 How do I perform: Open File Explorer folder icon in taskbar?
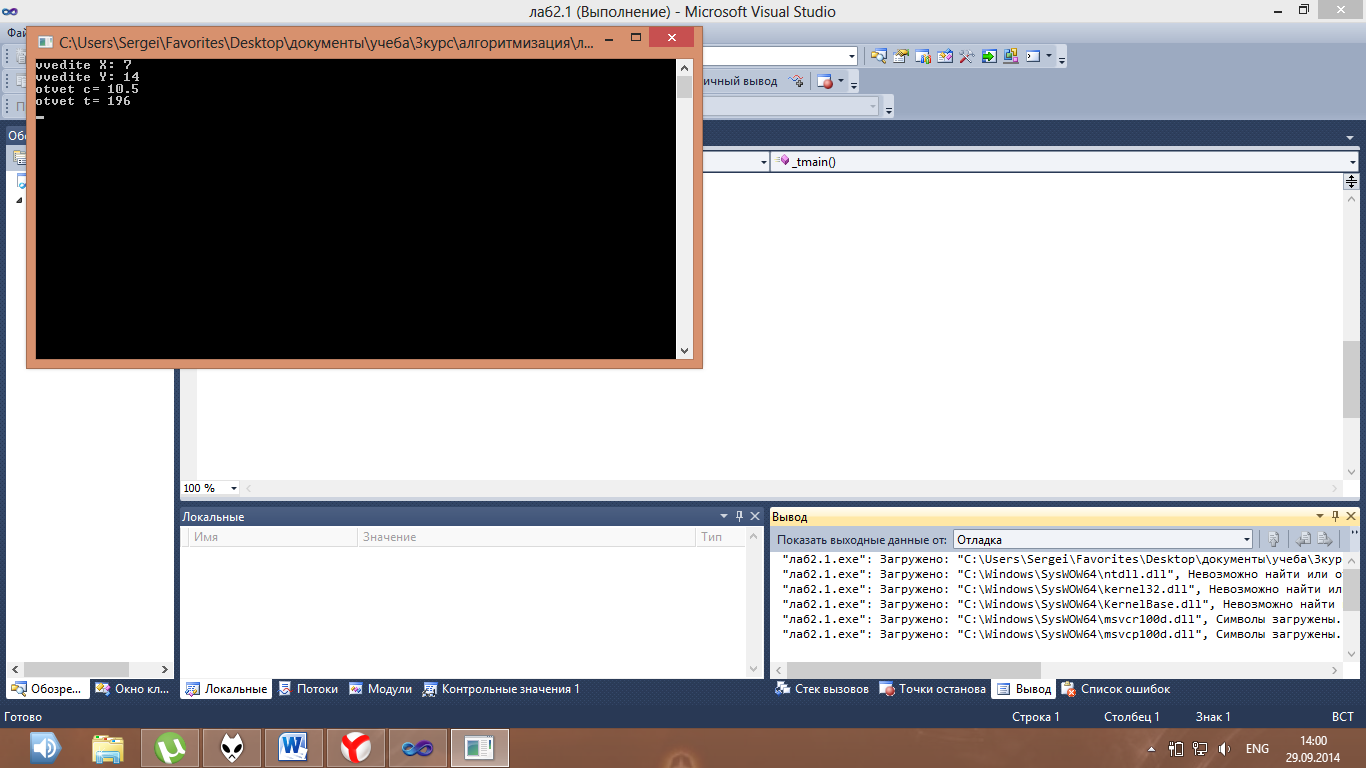(108, 747)
